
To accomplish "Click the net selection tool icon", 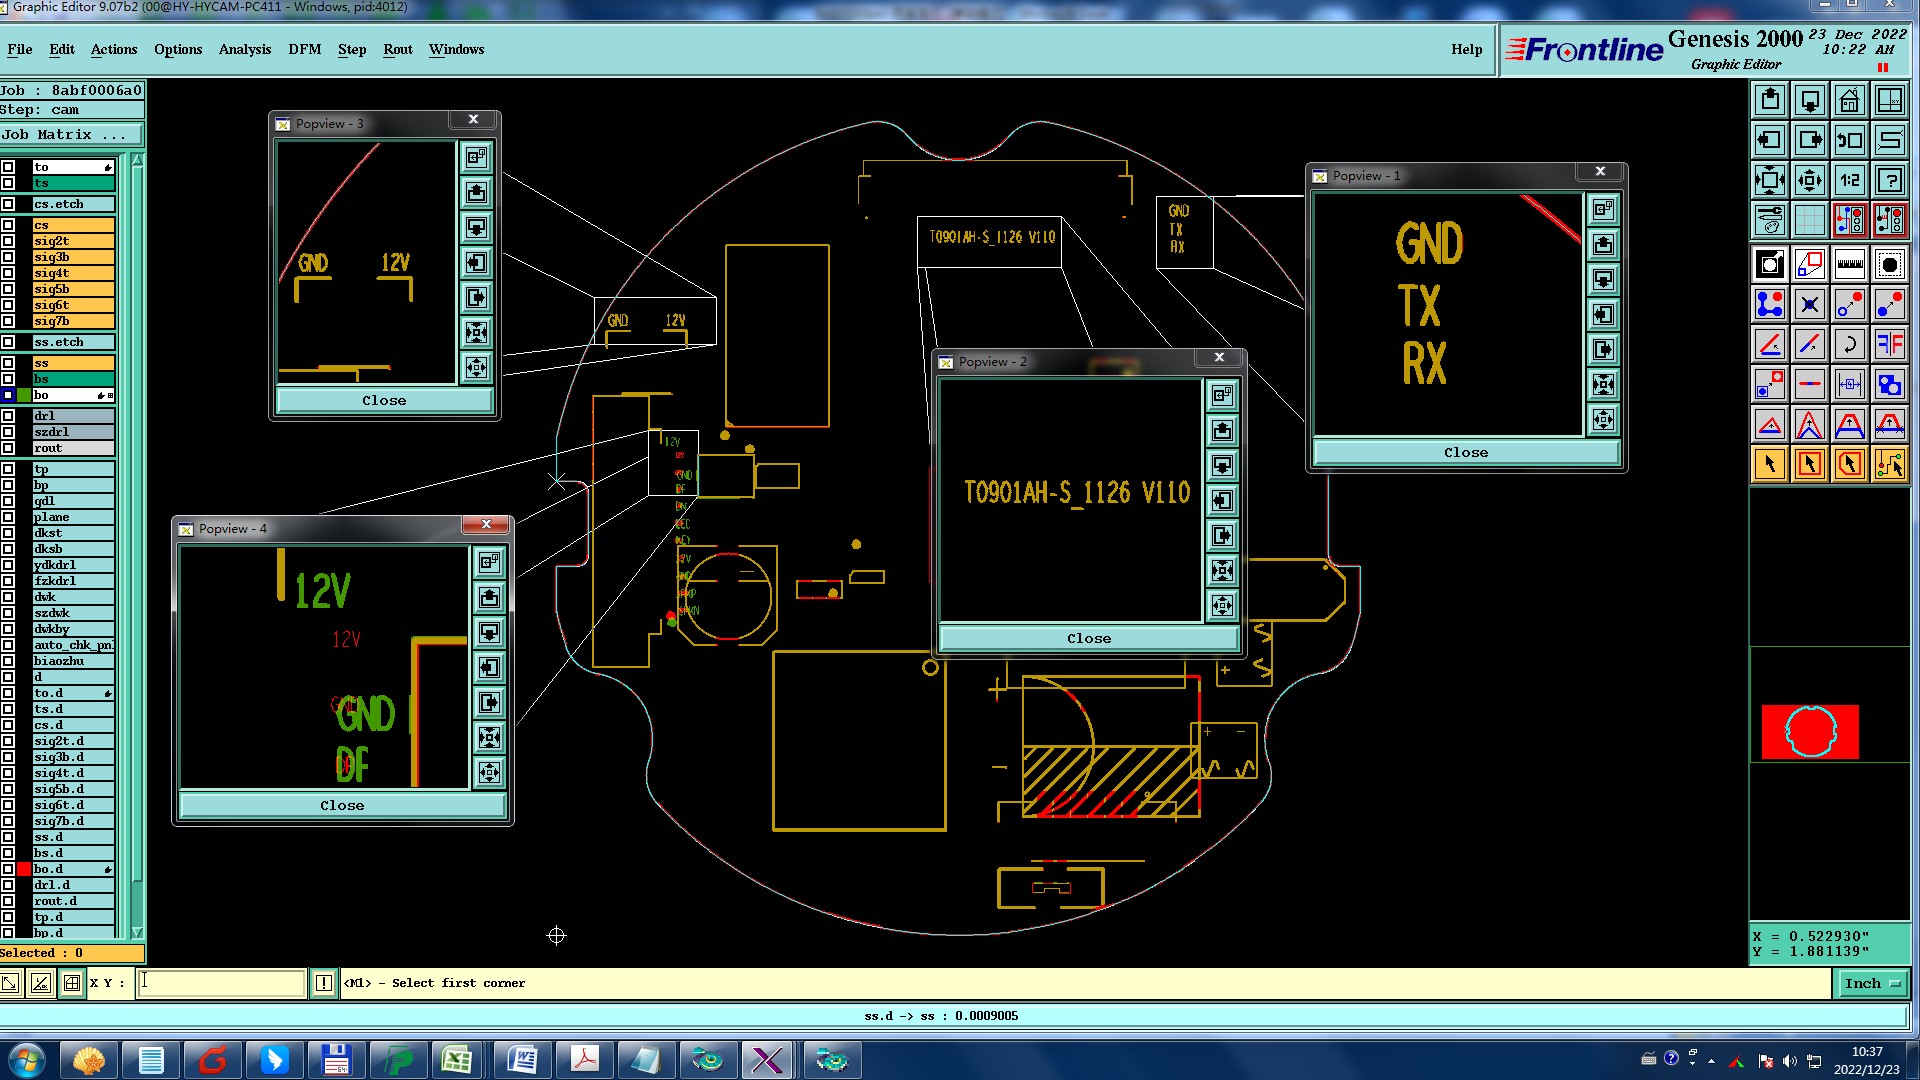I will click(x=1889, y=464).
